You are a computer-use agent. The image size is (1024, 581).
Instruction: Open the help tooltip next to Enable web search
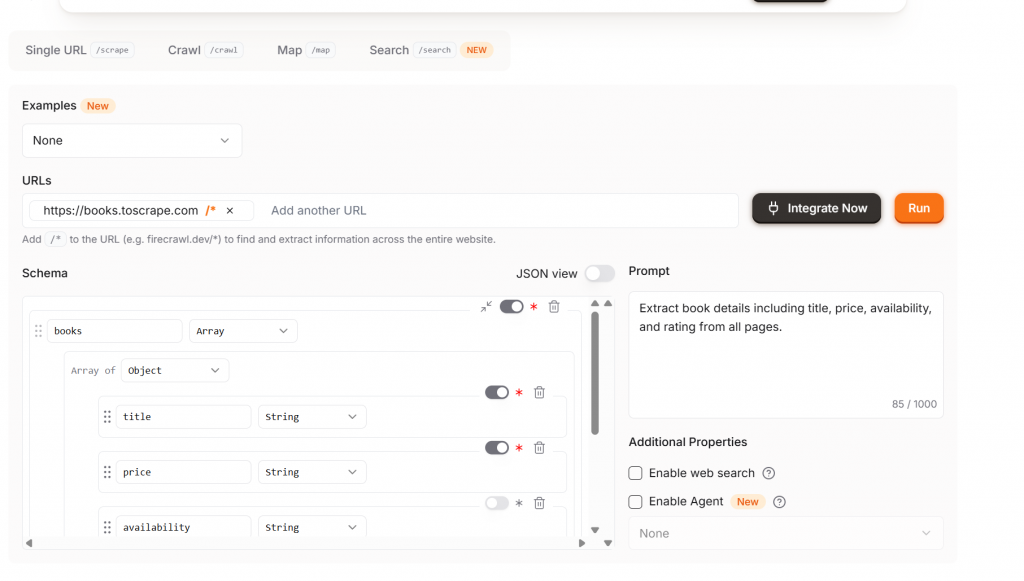point(770,473)
